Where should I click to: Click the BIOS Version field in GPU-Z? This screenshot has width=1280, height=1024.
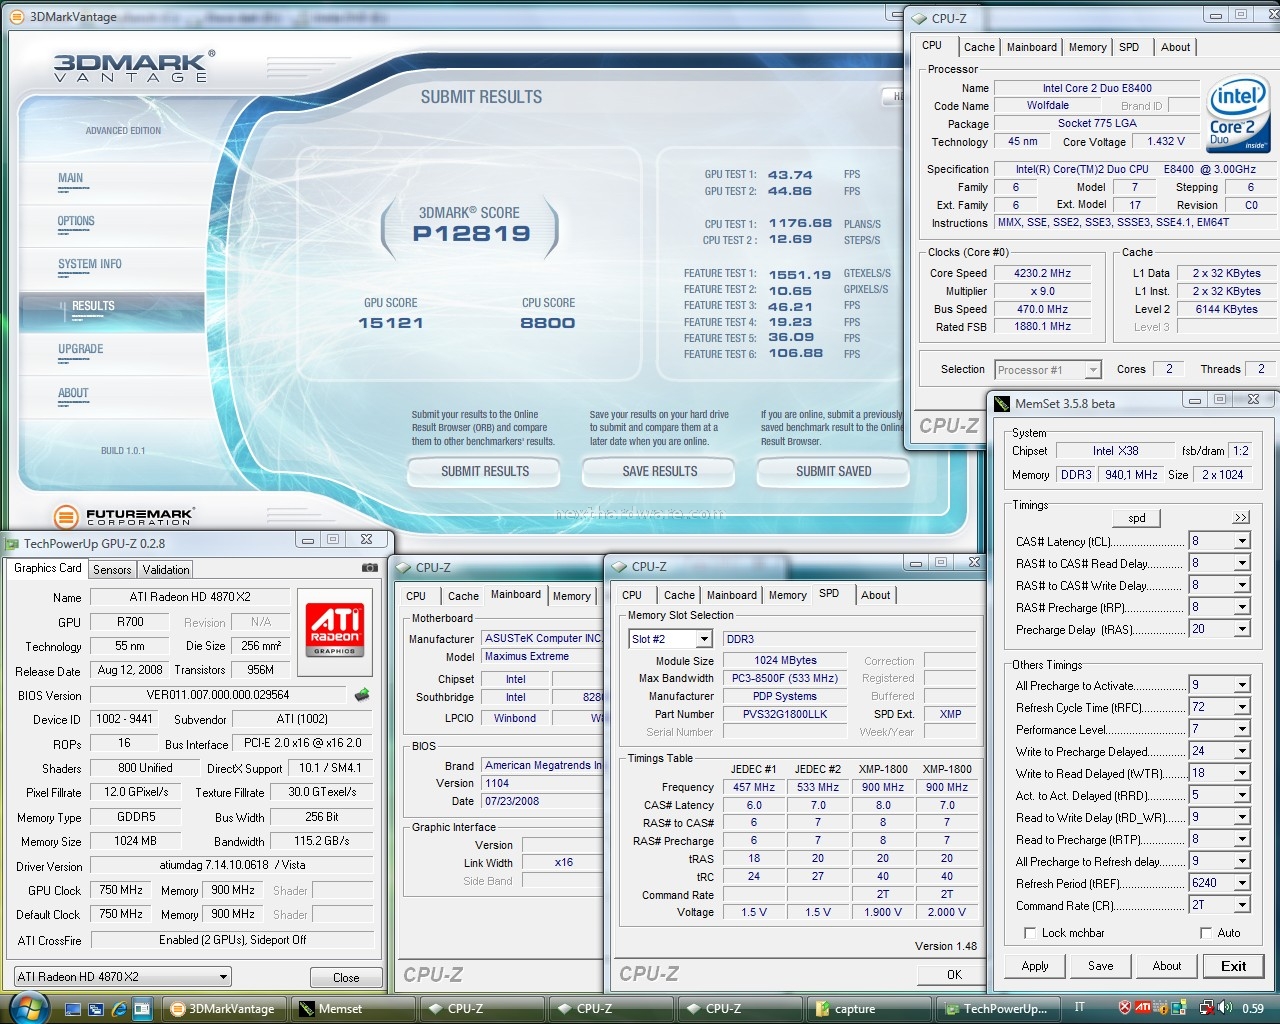click(x=218, y=695)
